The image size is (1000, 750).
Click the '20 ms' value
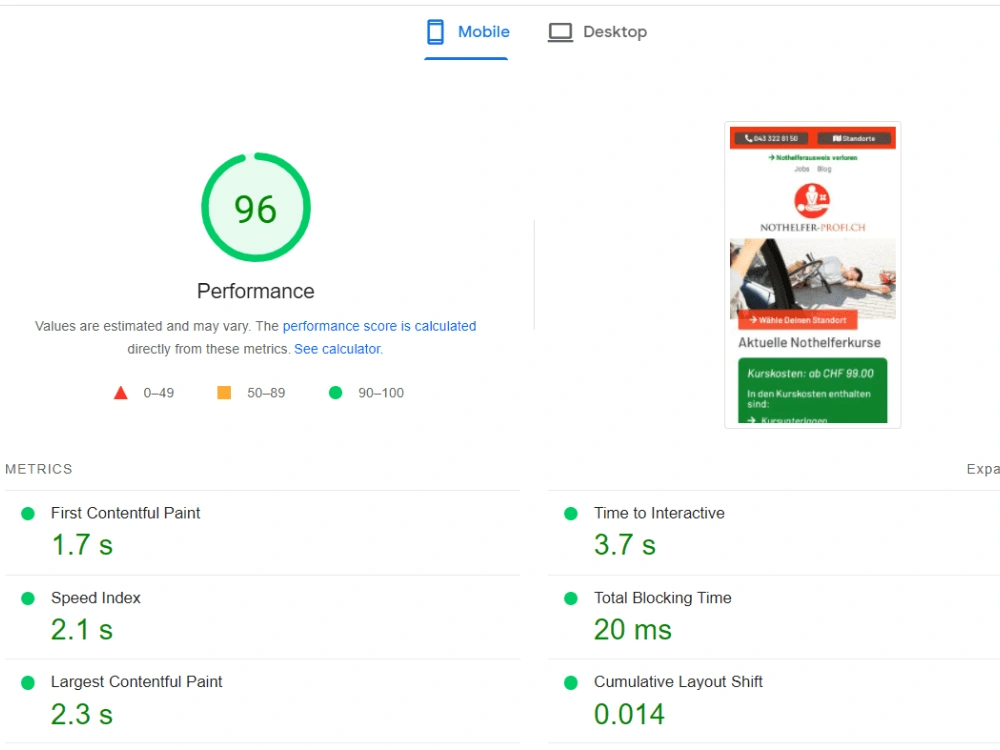[x=633, y=630]
